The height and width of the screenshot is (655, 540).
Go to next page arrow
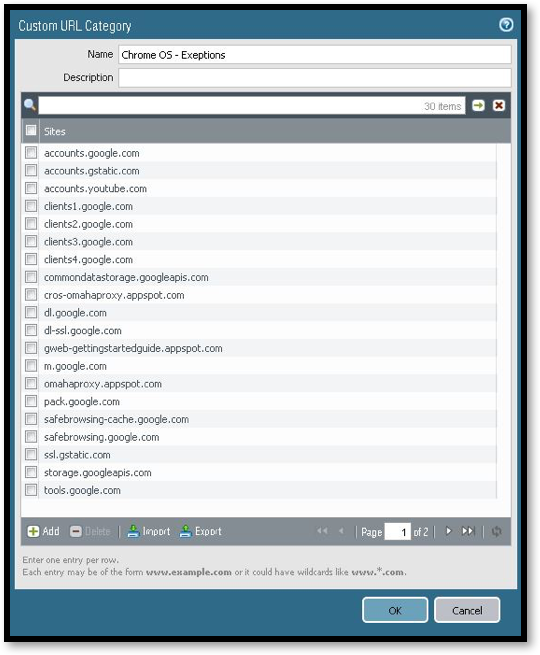[x=448, y=531]
